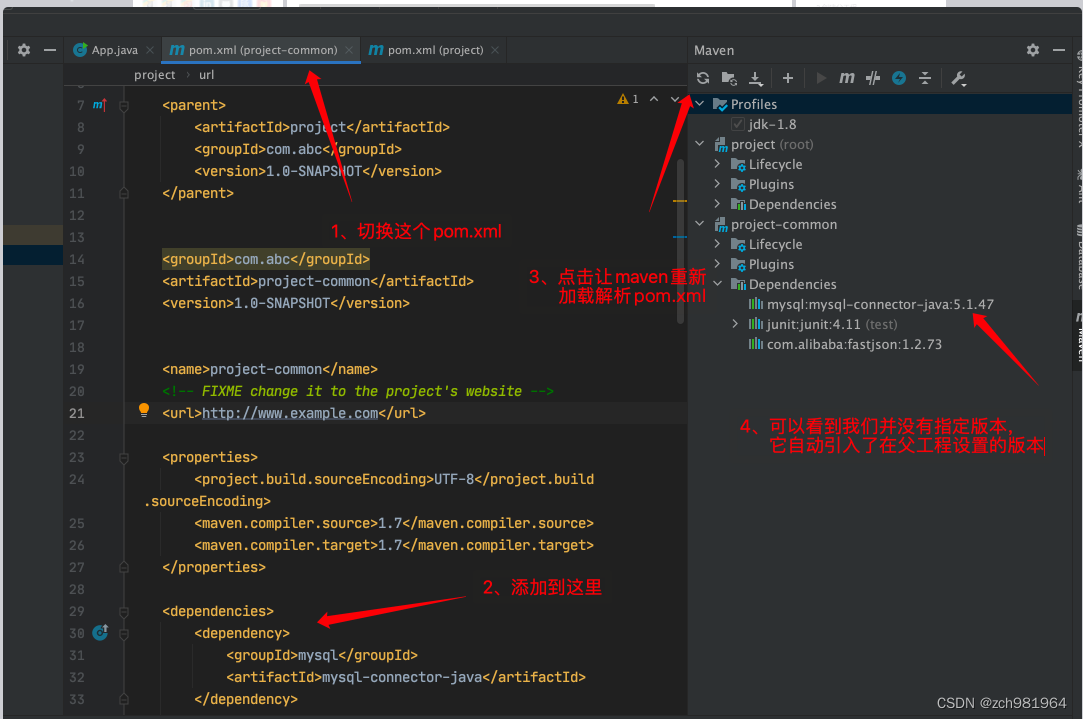This screenshot has width=1083, height=719.
Task: Click the light bulb quick-fix icon
Action: click(144, 410)
